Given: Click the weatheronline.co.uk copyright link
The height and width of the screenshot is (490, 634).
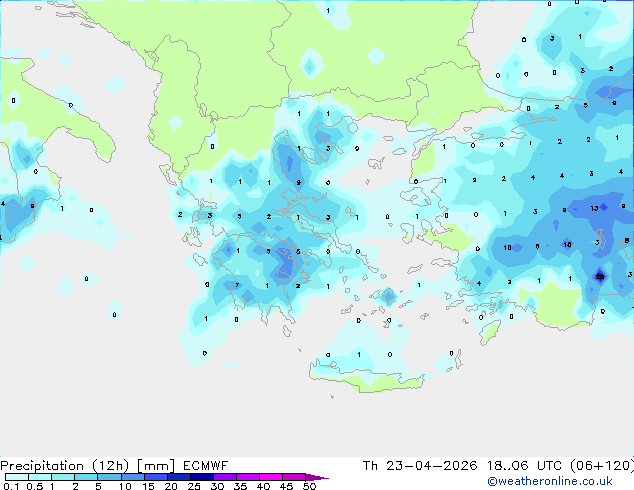Looking at the screenshot, I should click(x=550, y=481).
